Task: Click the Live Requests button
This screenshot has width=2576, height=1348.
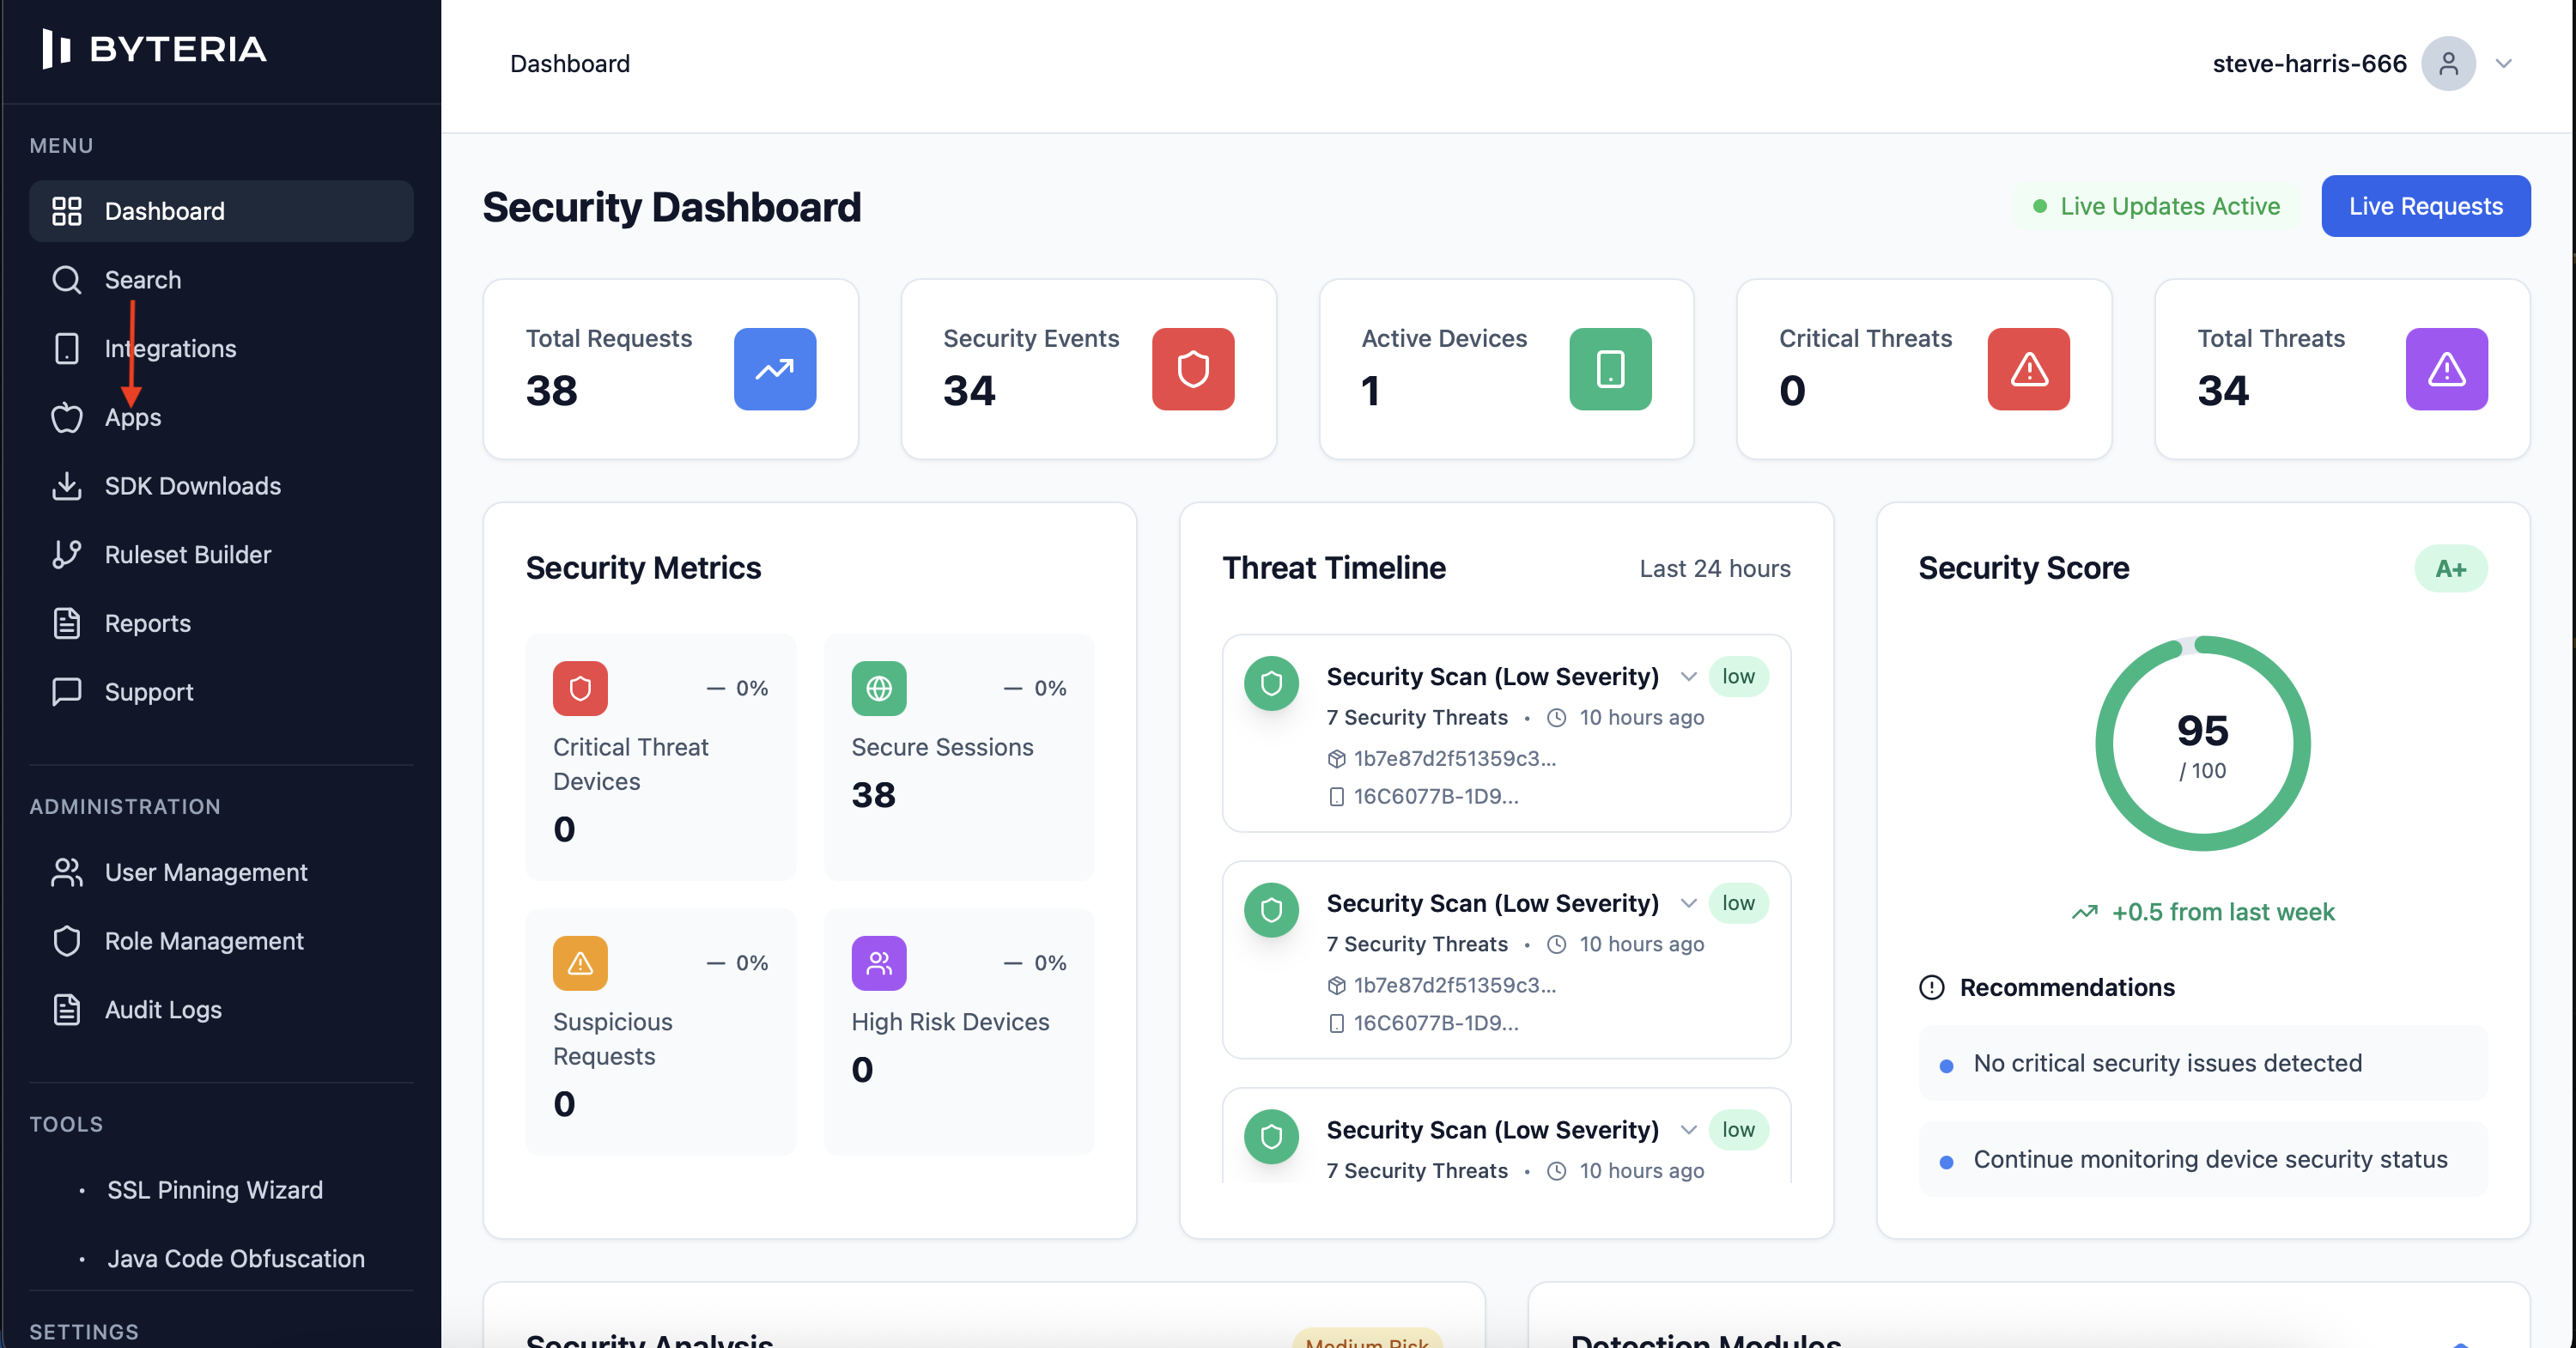Action: [2425, 206]
